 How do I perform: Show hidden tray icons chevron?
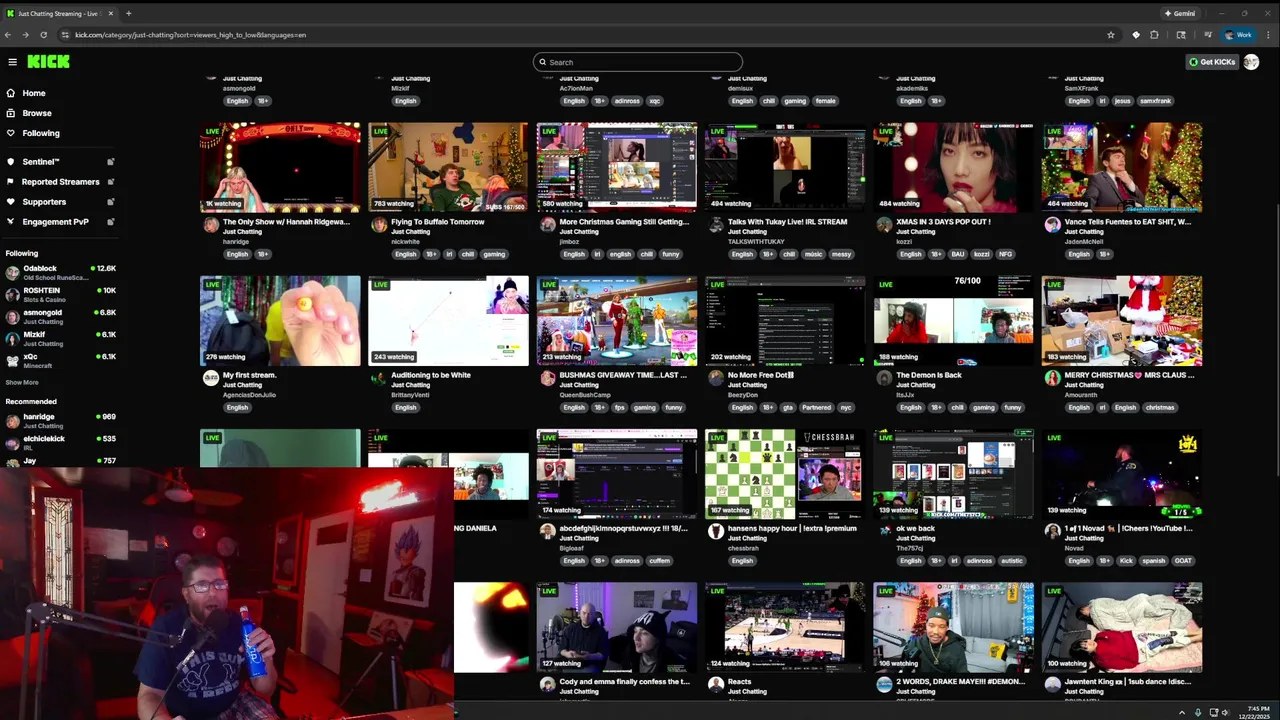[x=1182, y=712]
